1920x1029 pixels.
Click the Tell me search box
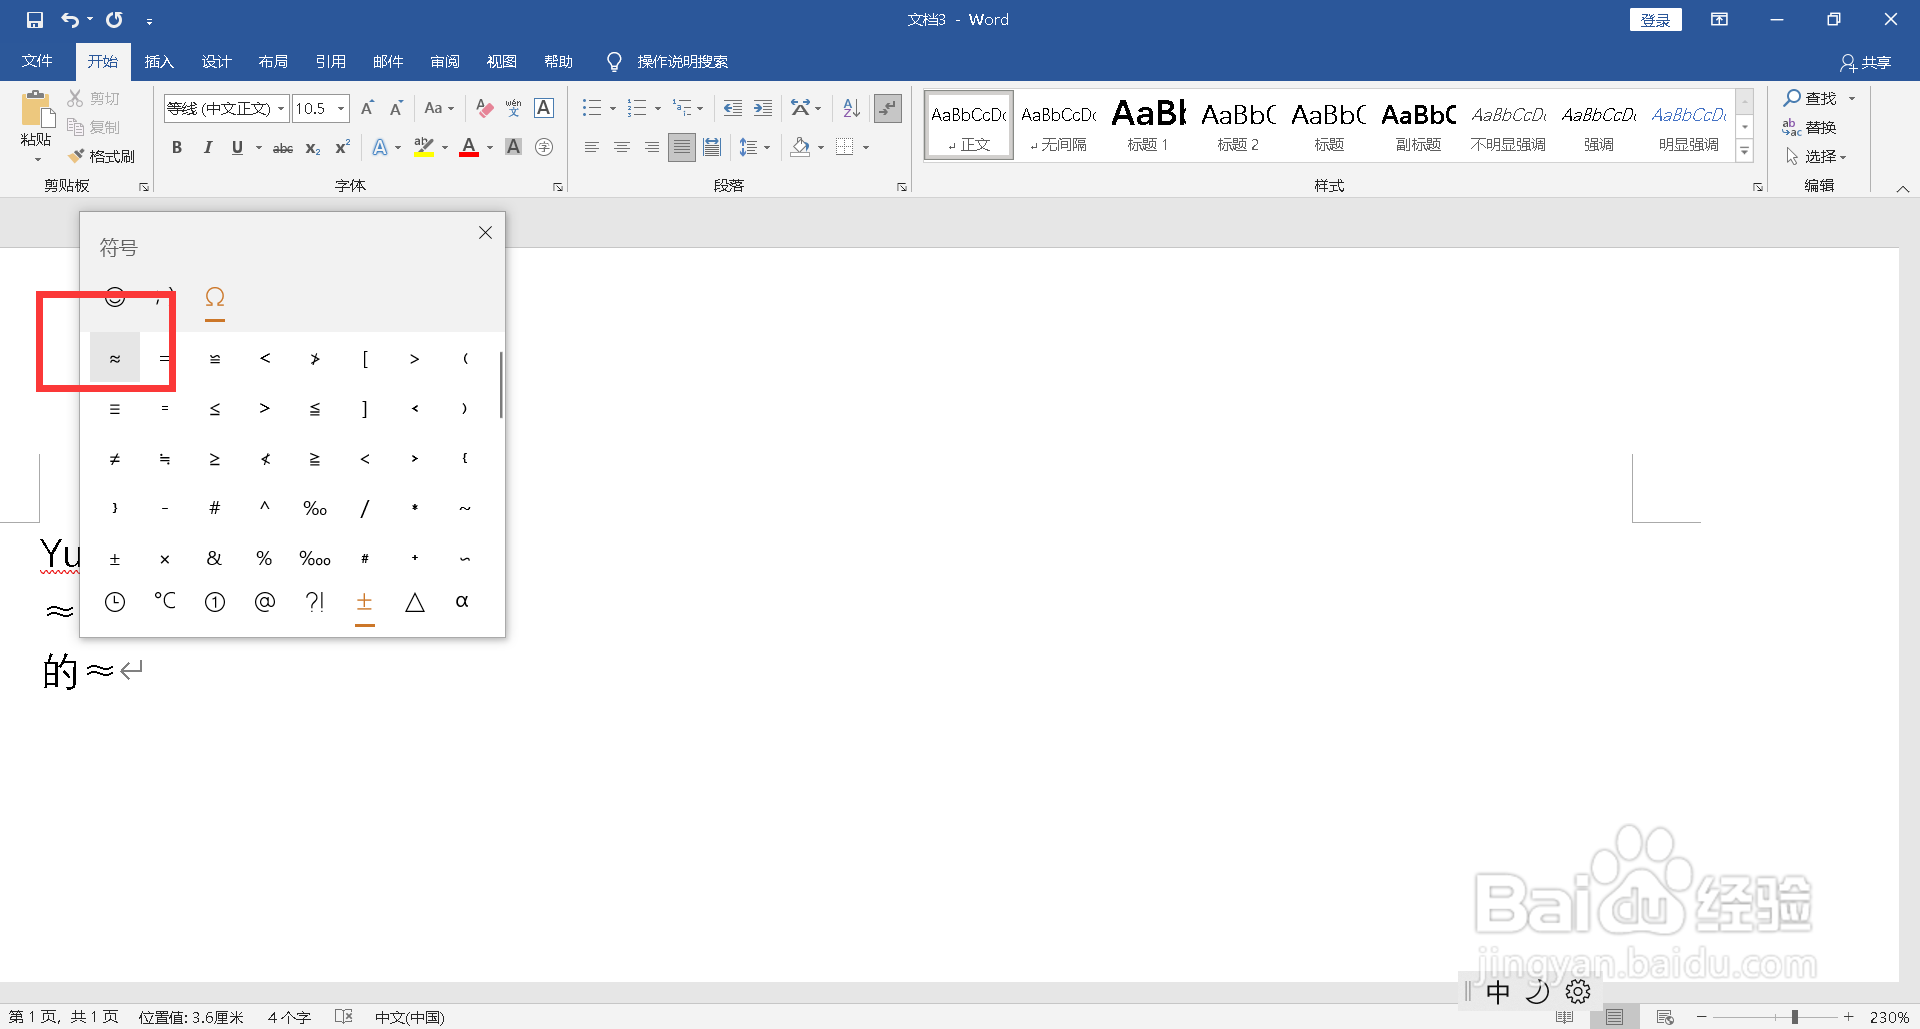click(682, 62)
